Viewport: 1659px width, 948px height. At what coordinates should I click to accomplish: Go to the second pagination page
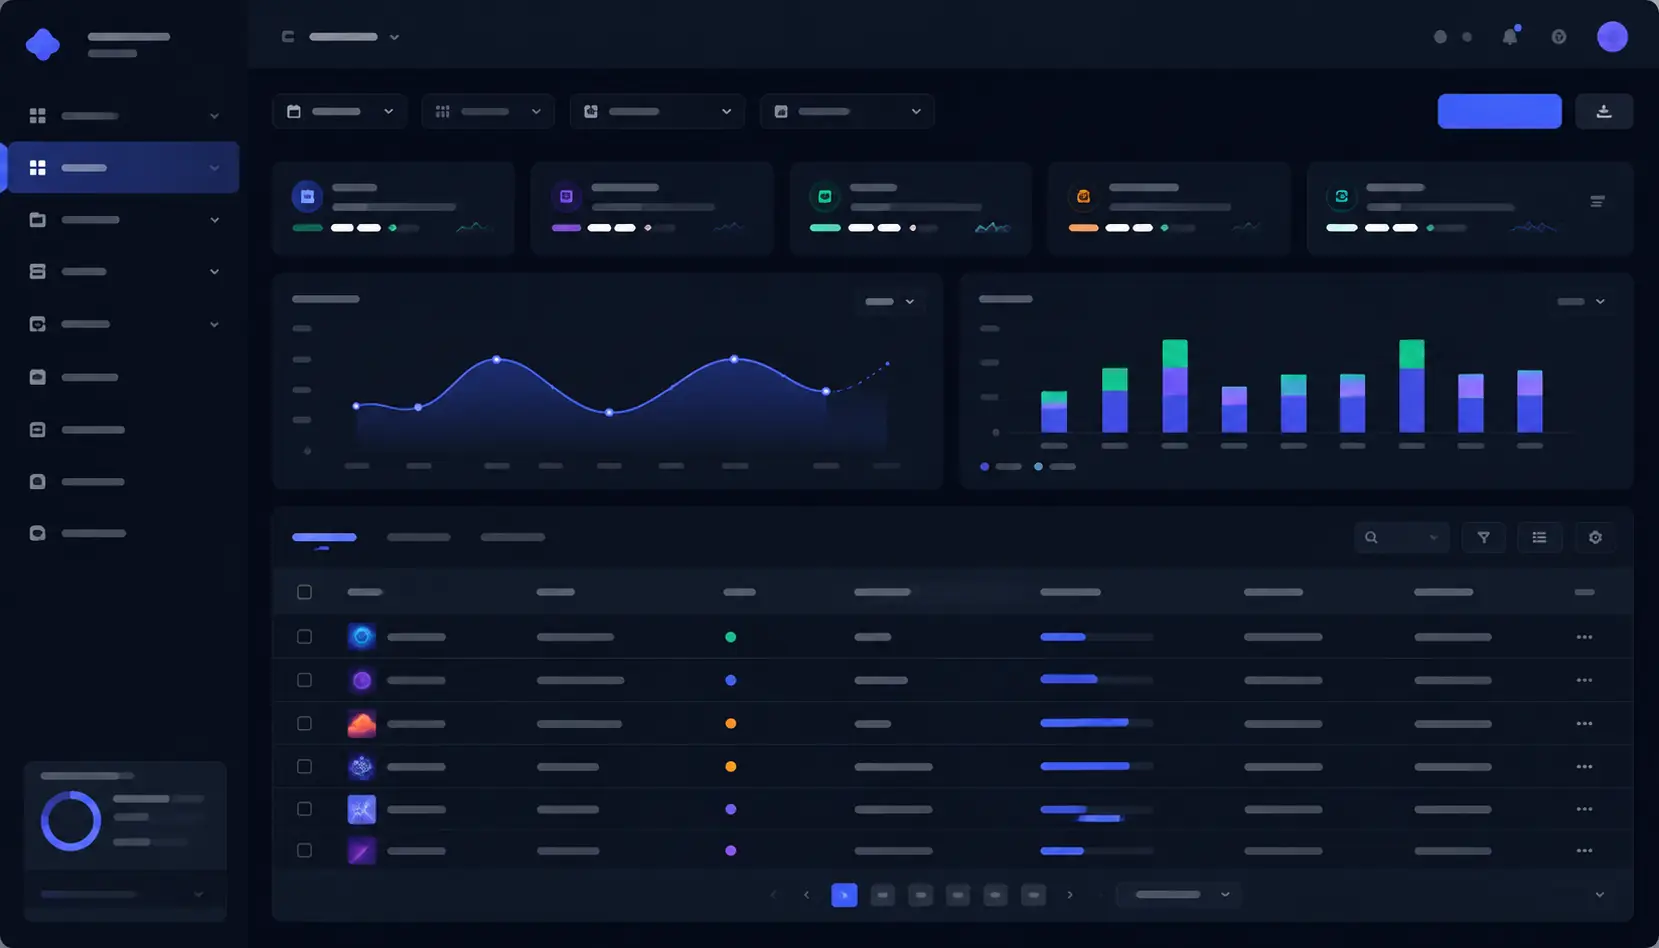click(x=882, y=895)
